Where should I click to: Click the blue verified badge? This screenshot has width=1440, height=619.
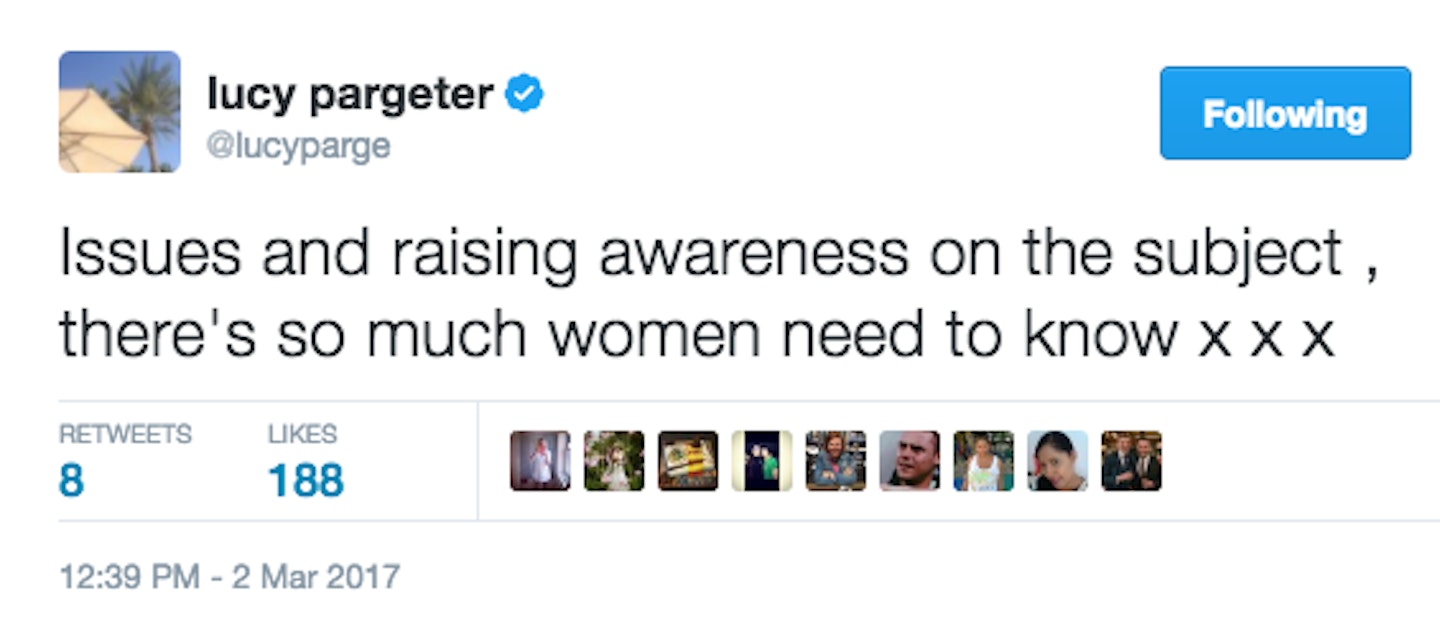pyautogui.click(x=524, y=95)
